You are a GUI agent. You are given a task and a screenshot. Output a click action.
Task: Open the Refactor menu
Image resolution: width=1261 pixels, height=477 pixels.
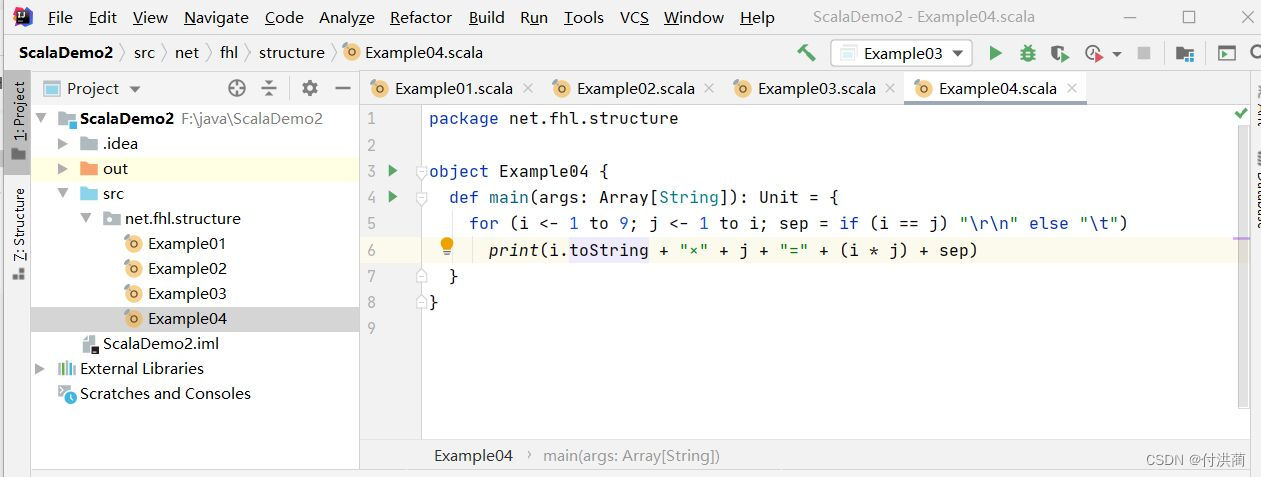pos(421,17)
